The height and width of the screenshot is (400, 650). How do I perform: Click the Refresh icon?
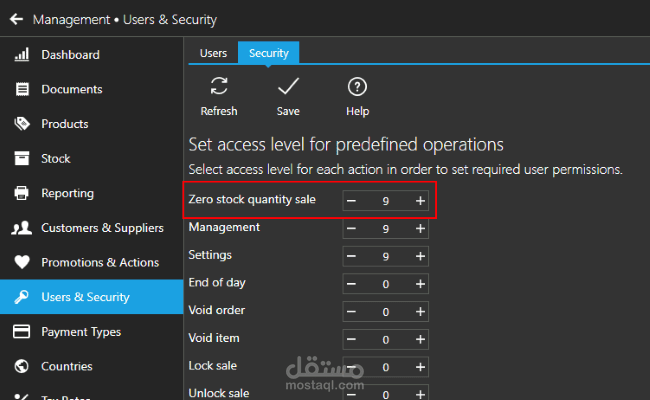click(x=219, y=87)
